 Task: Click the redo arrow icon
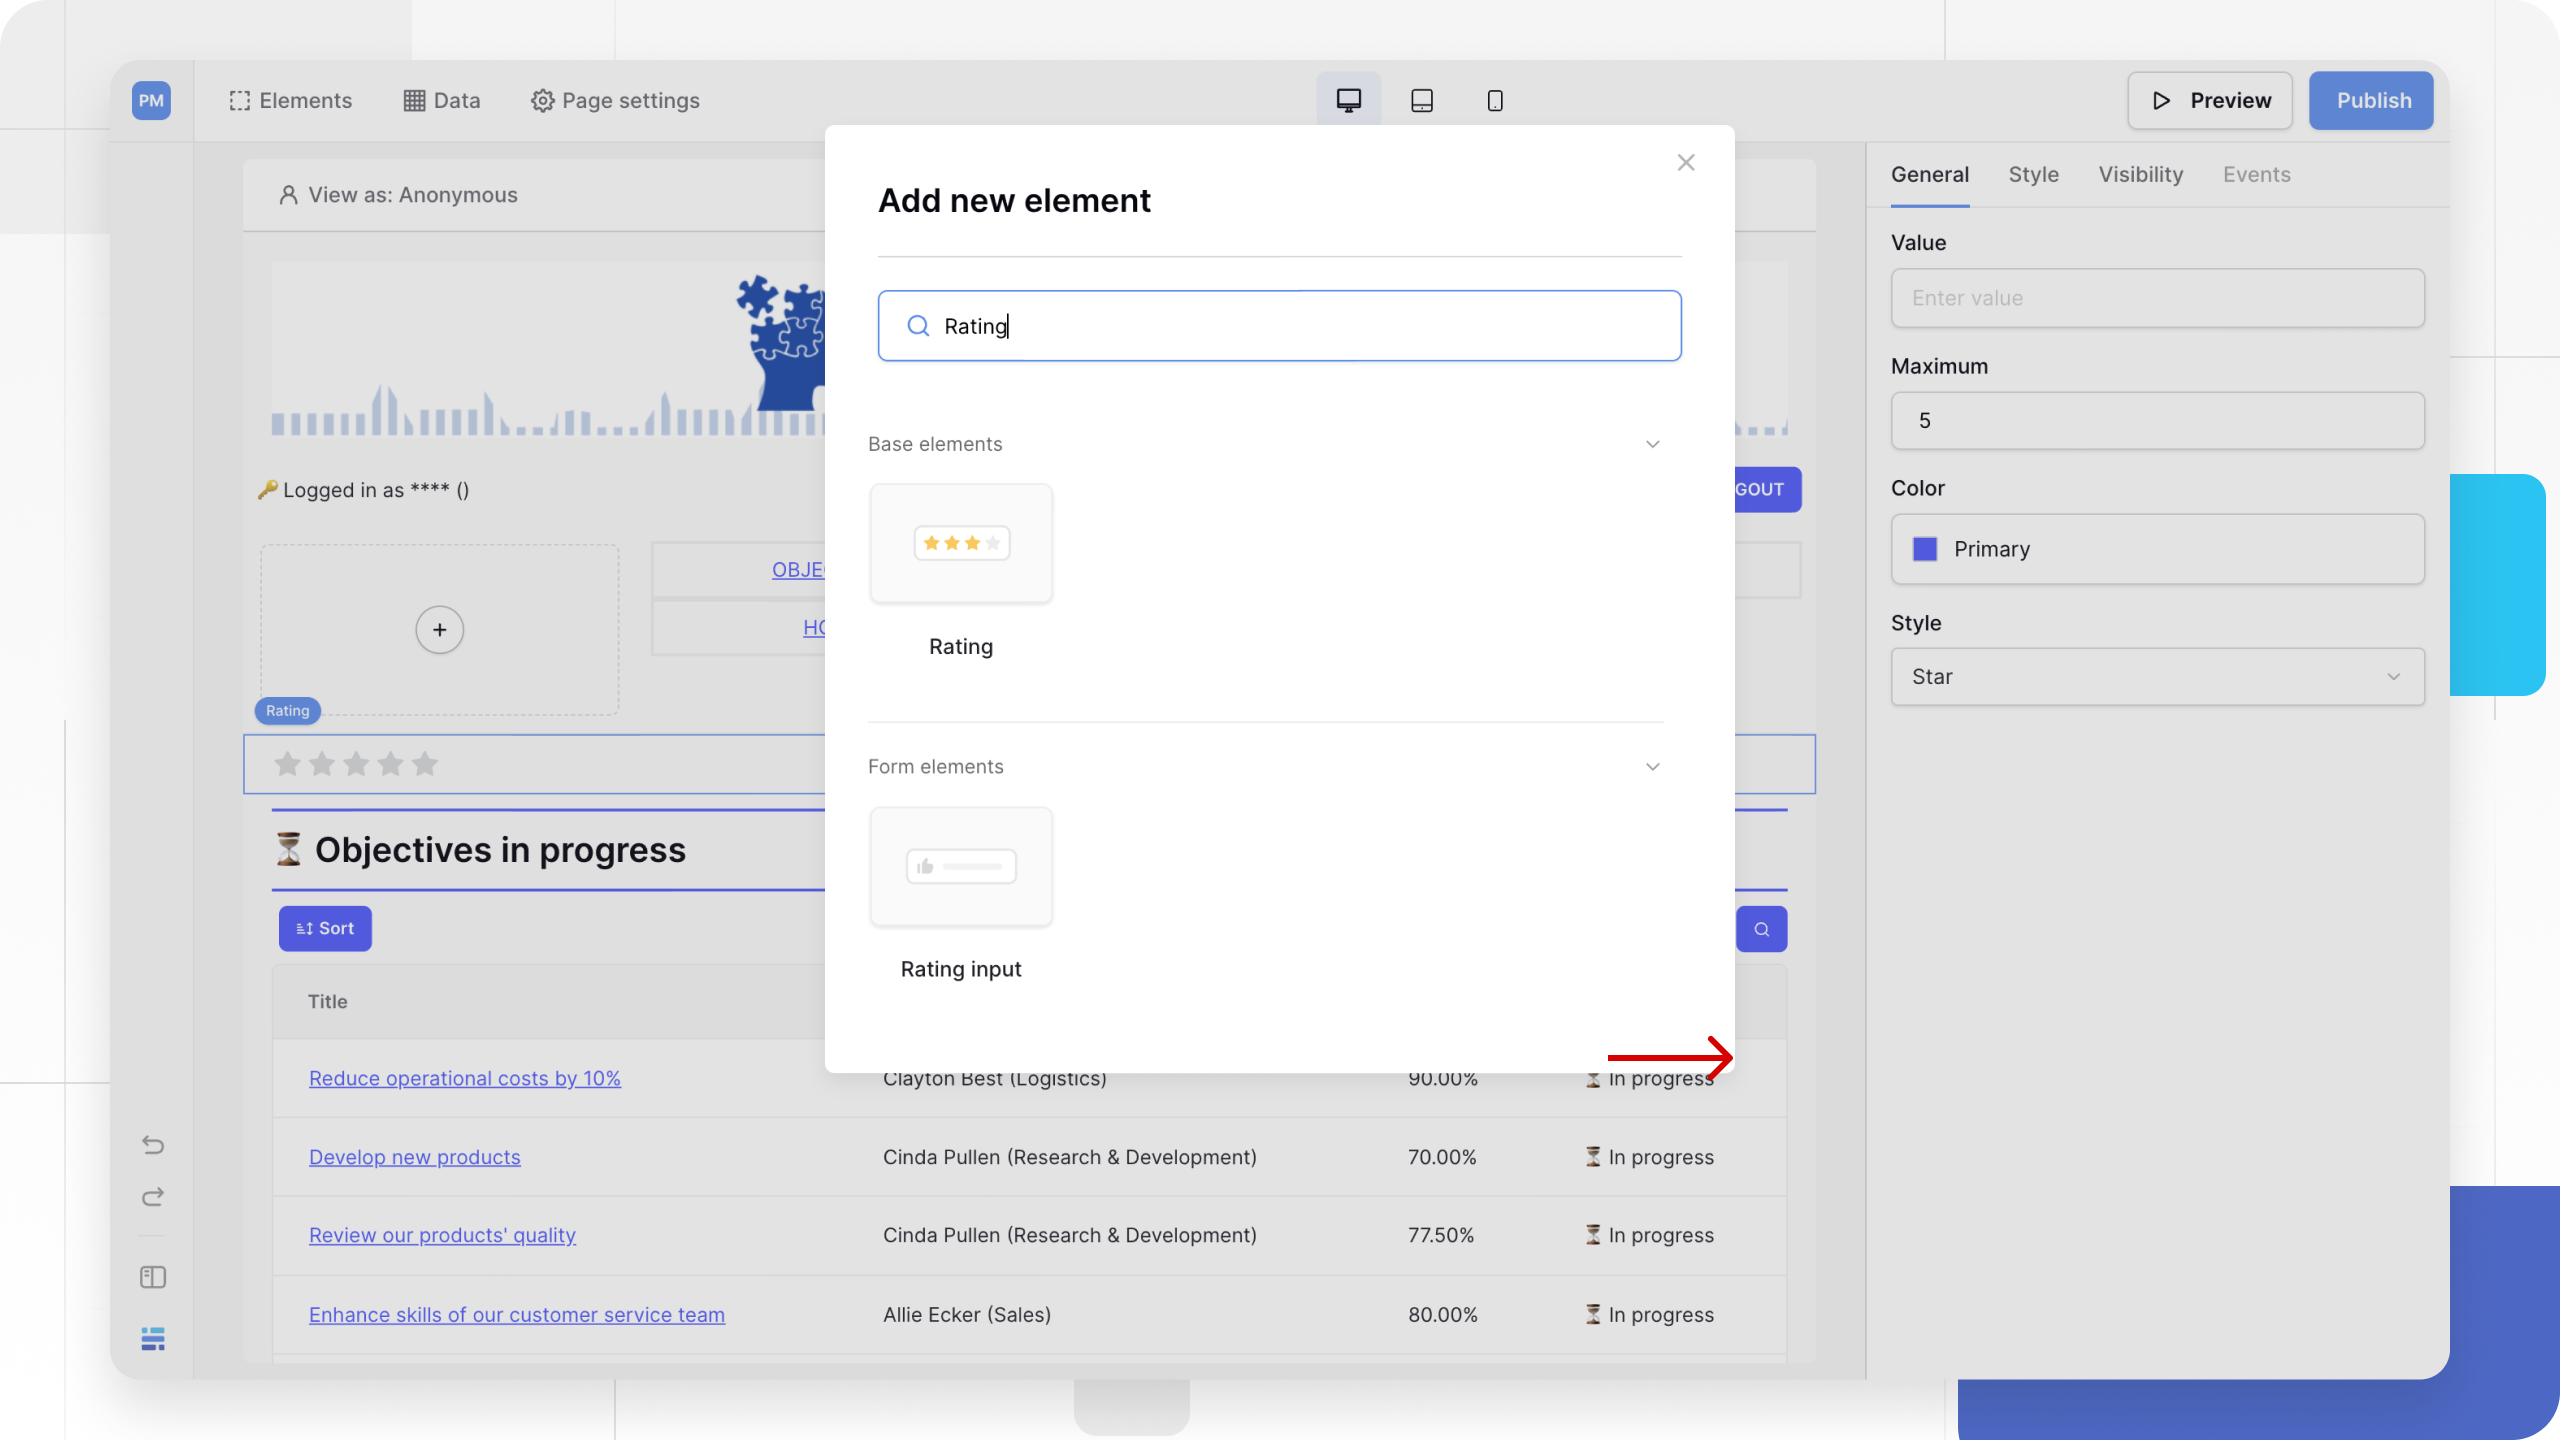153,1197
